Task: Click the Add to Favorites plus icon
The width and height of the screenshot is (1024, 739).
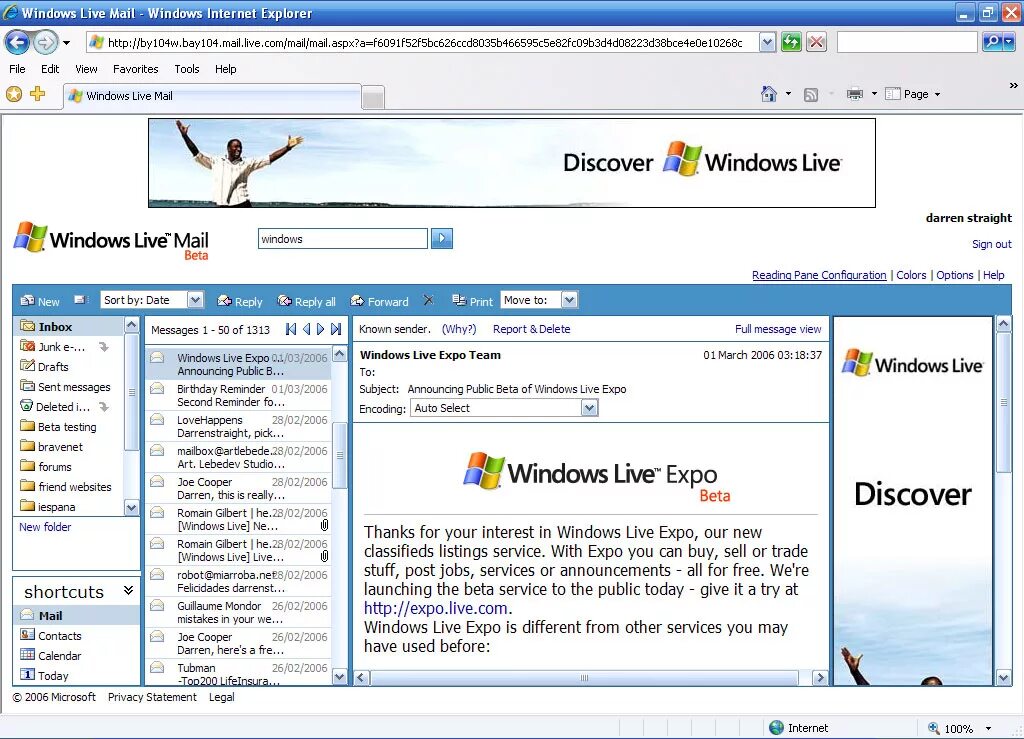Action: pyautogui.click(x=38, y=94)
